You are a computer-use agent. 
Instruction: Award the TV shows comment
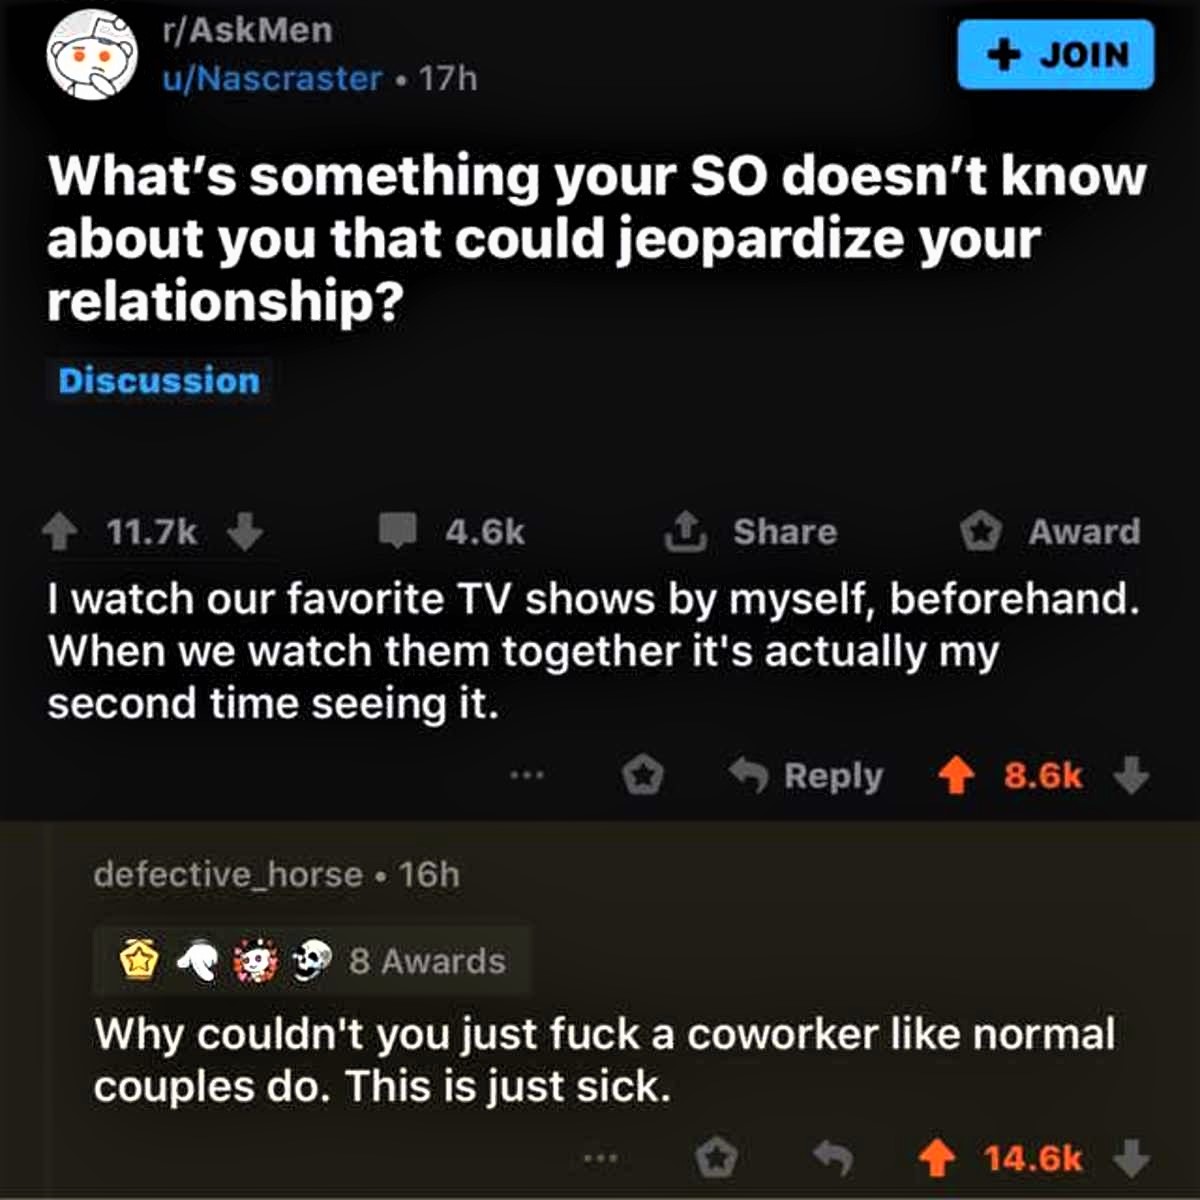pyautogui.click(x=643, y=776)
